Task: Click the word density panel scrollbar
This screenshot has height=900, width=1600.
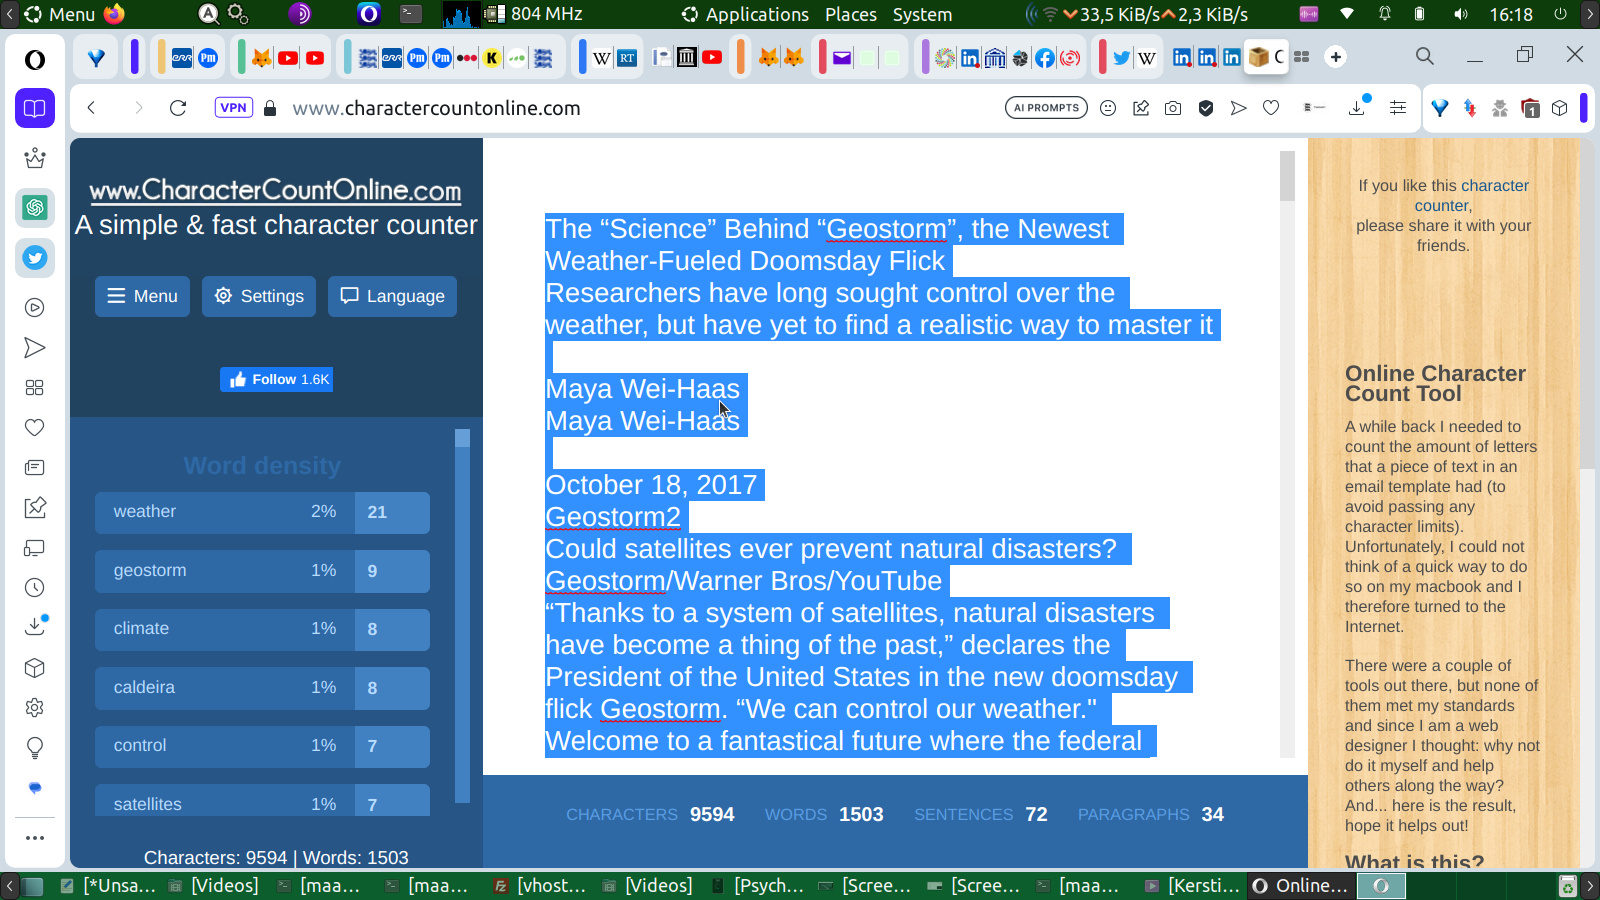Action: click(462, 616)
